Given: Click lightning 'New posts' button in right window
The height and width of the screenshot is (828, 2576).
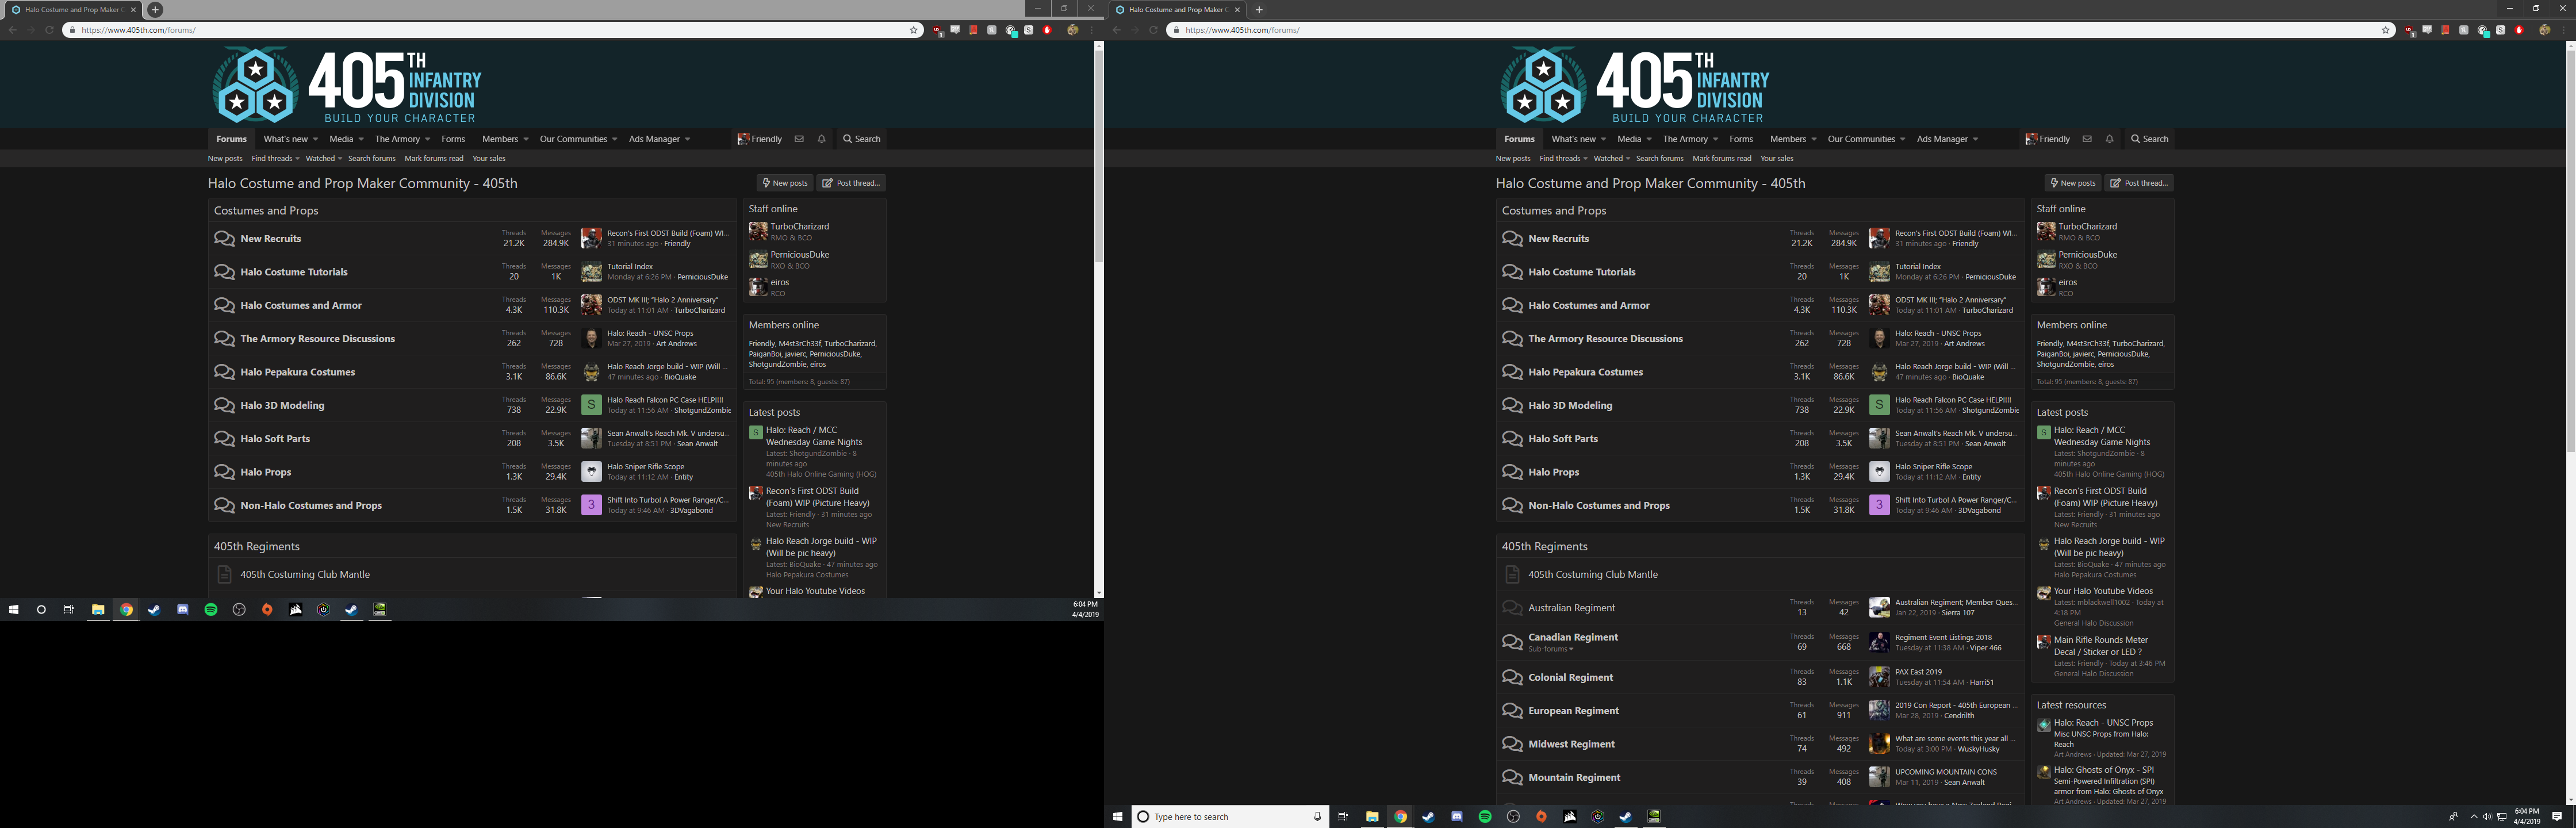Looking at the screenshot, I should coord(2072,183).
